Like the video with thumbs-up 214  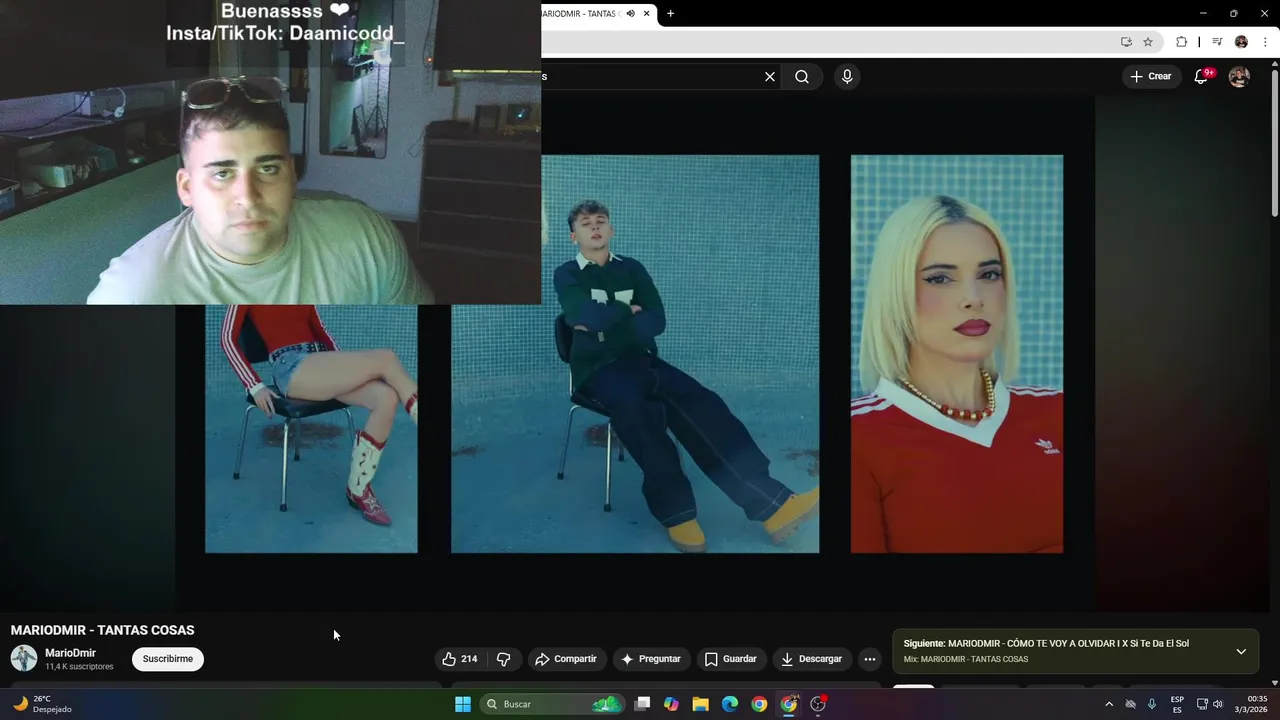pyautogui.click(x=460, y=659)
